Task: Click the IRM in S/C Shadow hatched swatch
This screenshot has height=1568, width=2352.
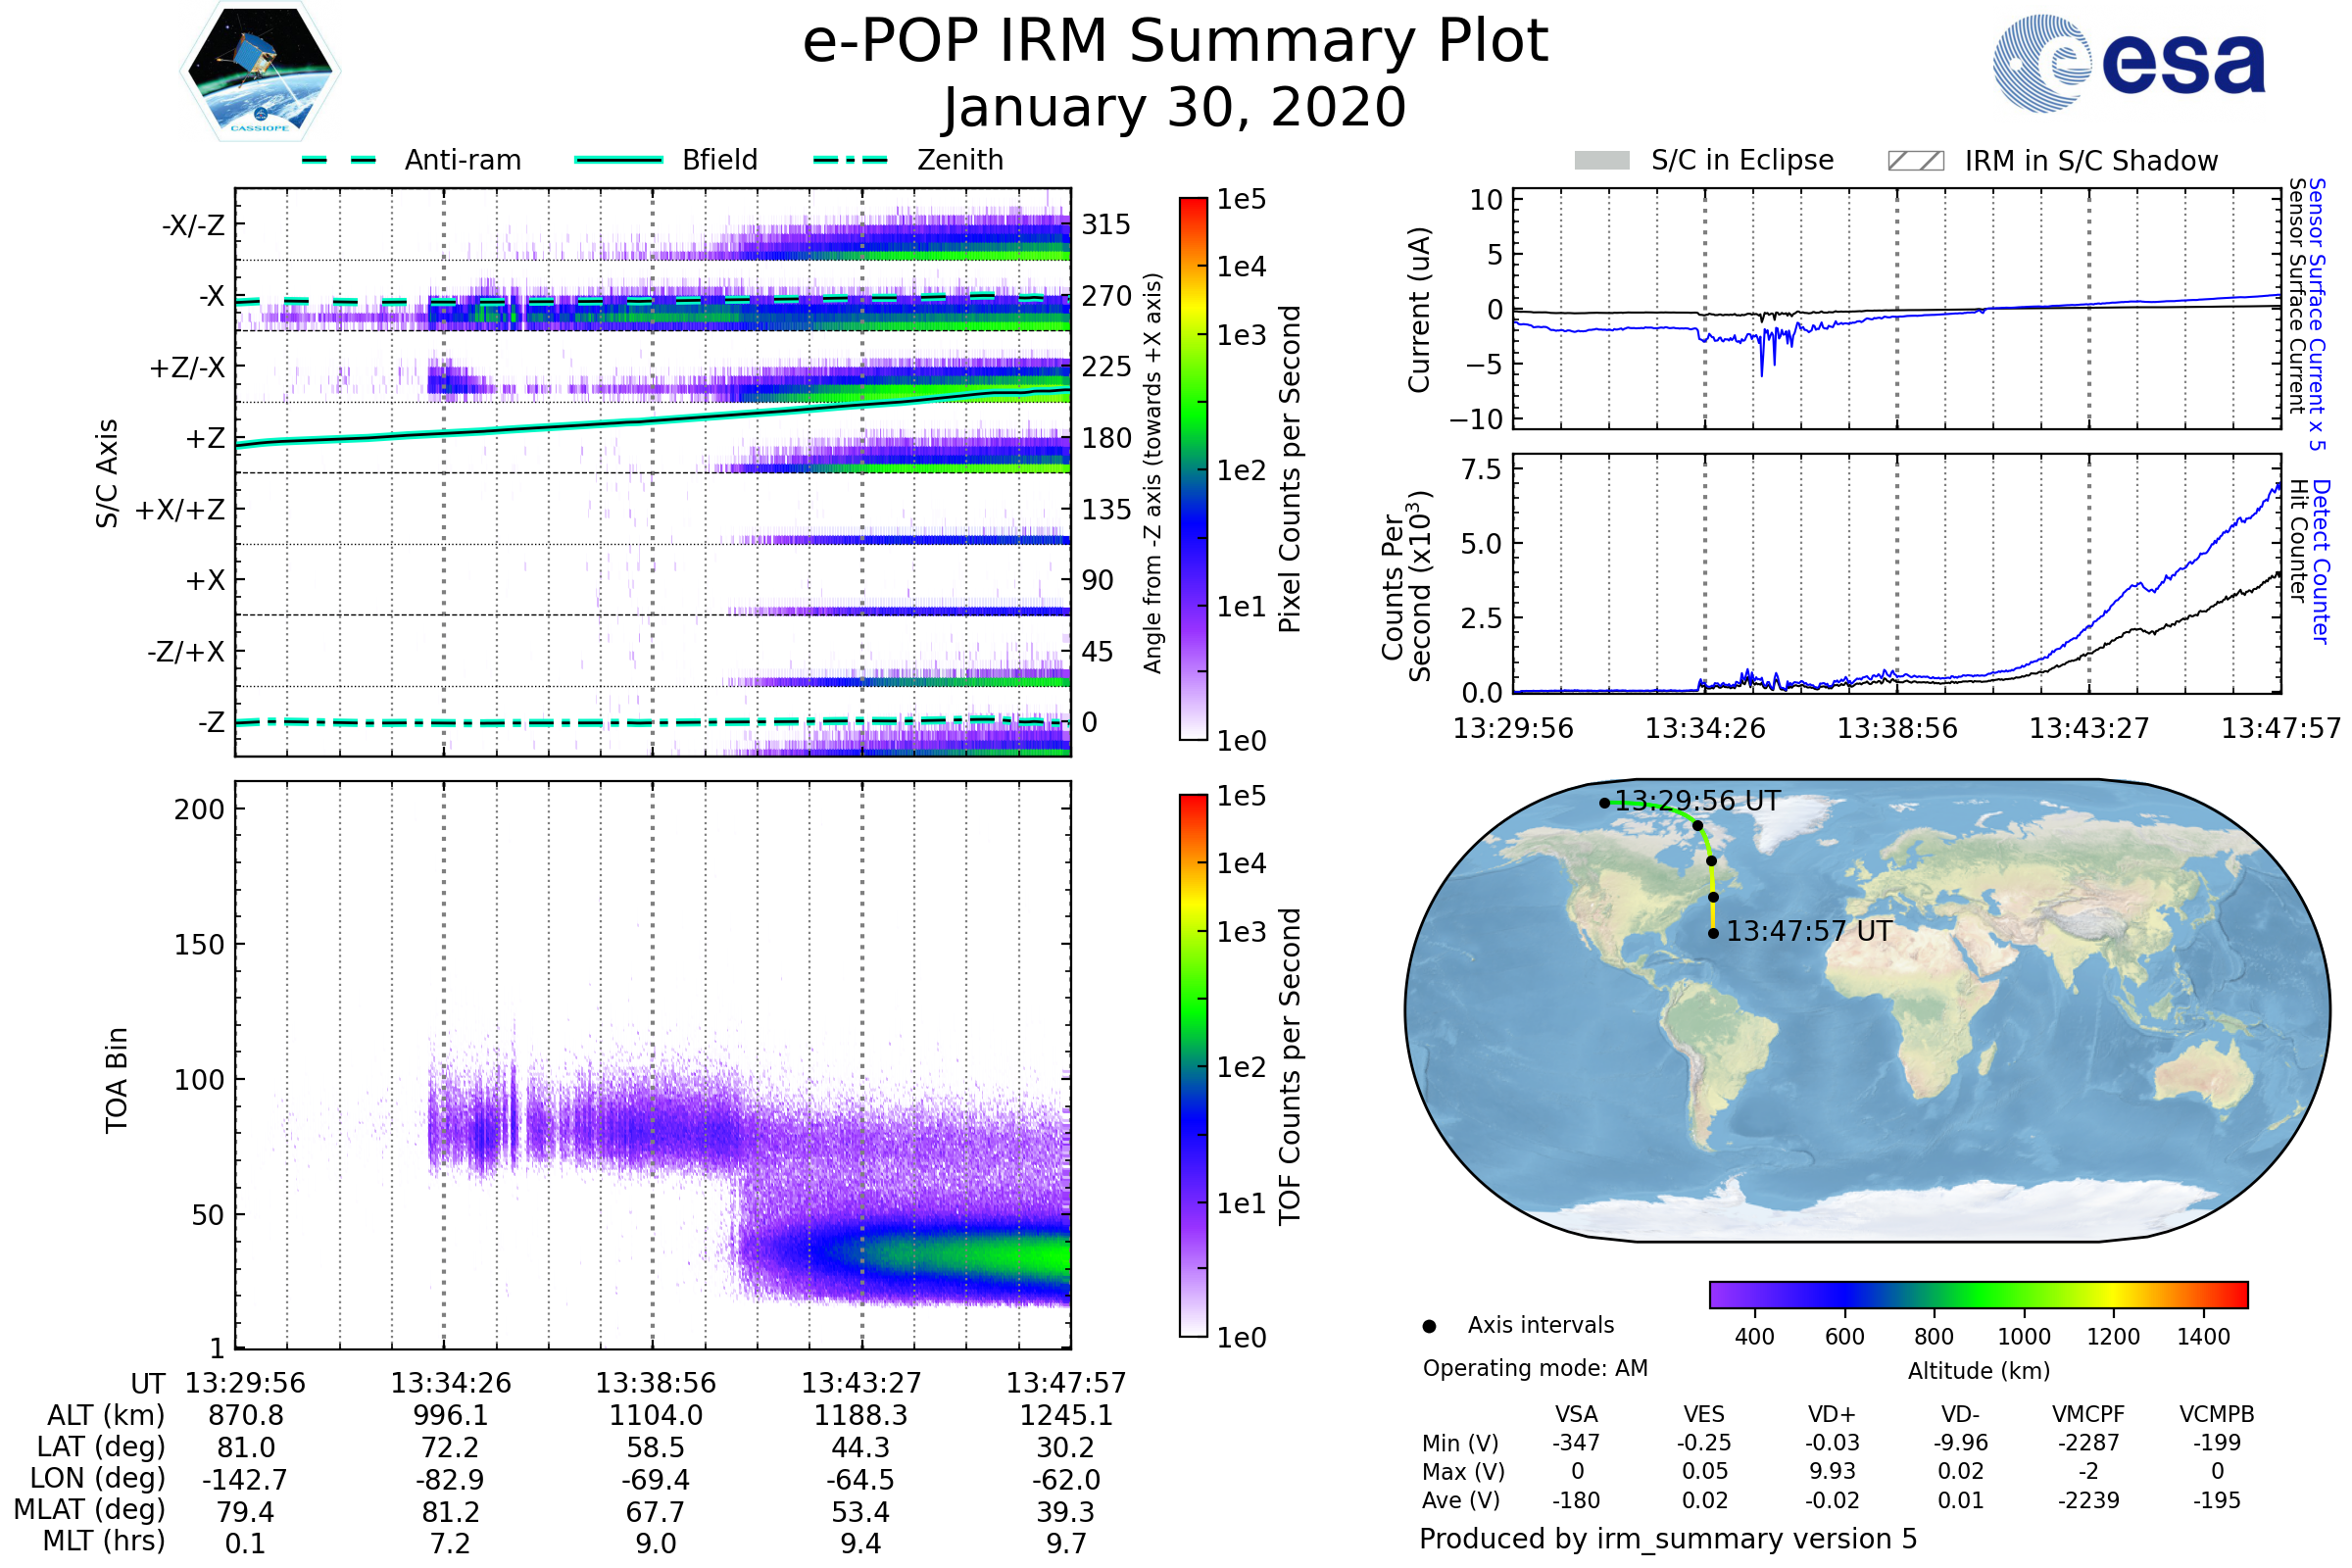Action: 1915,161
